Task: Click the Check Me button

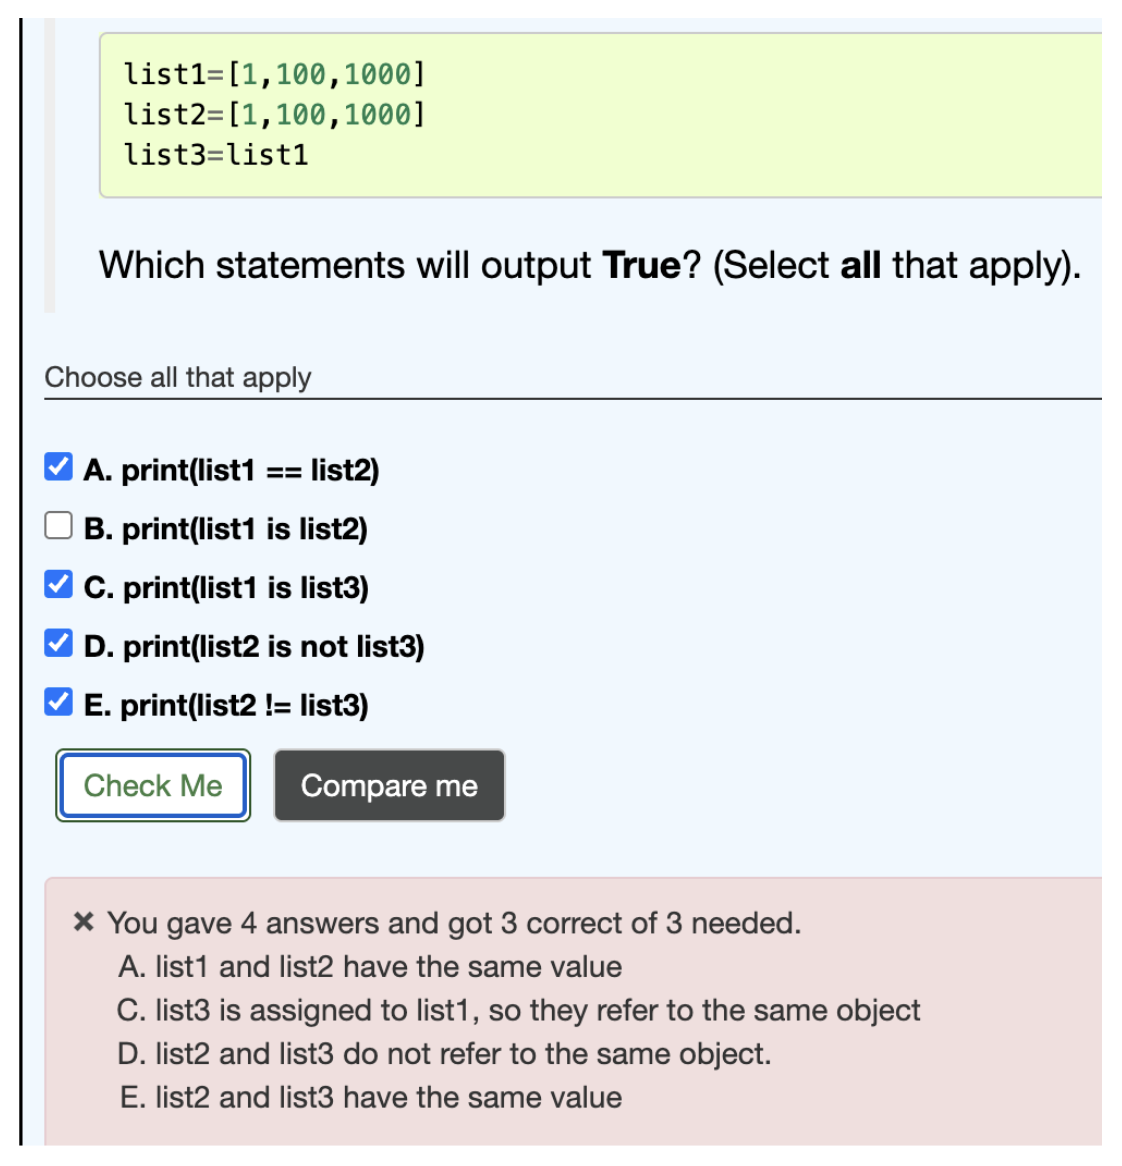Action: pyautogui.click(x=152, y=786)
